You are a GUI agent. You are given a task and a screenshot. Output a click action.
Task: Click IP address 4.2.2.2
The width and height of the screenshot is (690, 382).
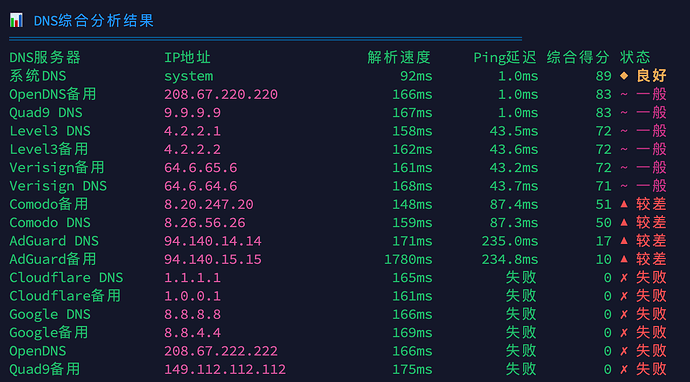[192, 149]
